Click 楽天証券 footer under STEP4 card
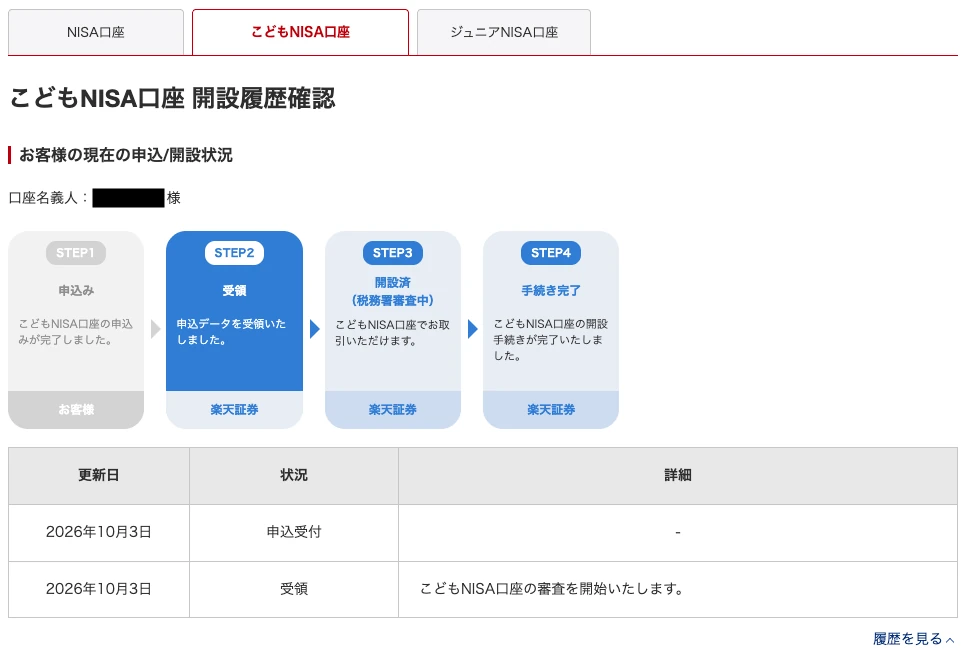Viewport: 966px width, 650px height. click(551, 410)
